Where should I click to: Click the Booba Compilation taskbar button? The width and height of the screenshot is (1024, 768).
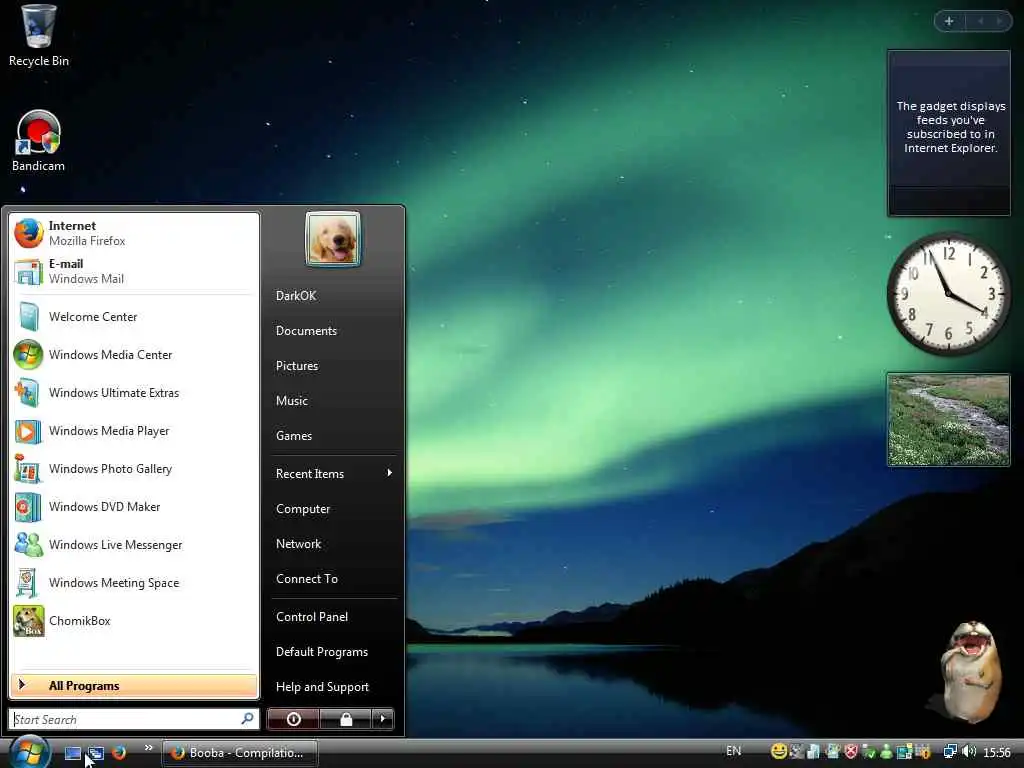tap(240, 753)
